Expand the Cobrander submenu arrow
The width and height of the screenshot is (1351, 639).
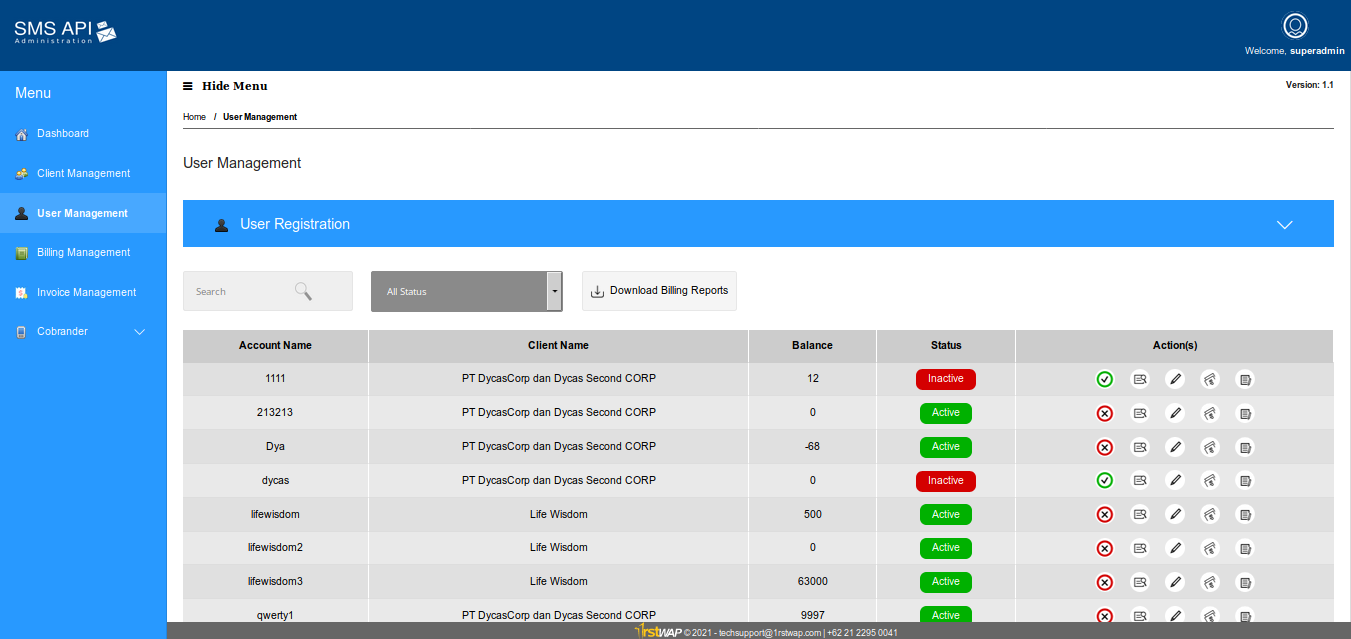140,332
